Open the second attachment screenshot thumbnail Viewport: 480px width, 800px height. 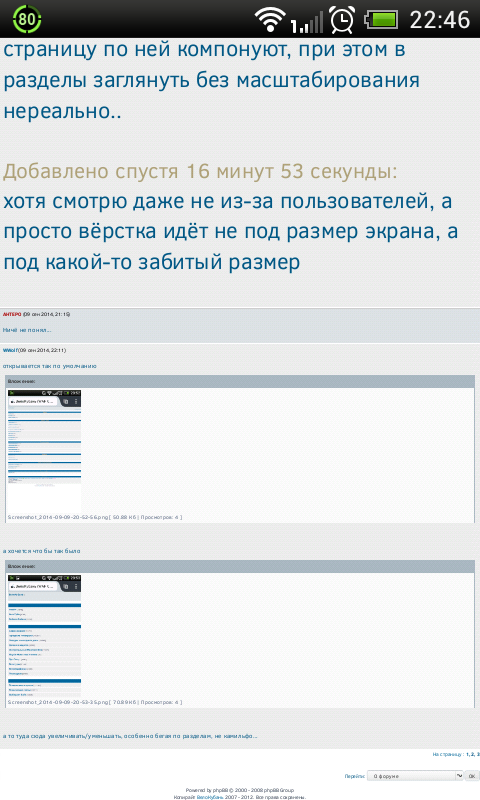pyautogui.click(x=44, y=636)
